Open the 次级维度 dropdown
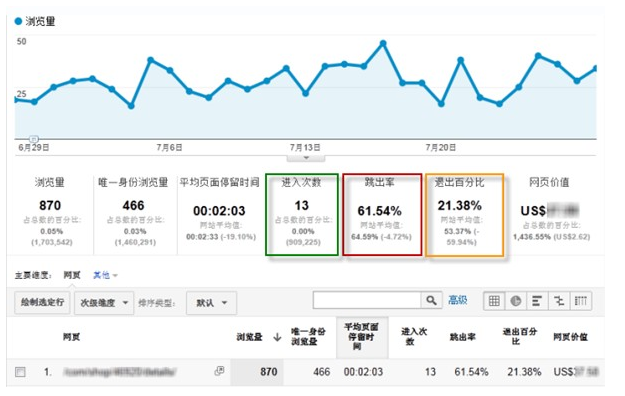625x396 pixels. pyautogui.click(x=104, y=303)
